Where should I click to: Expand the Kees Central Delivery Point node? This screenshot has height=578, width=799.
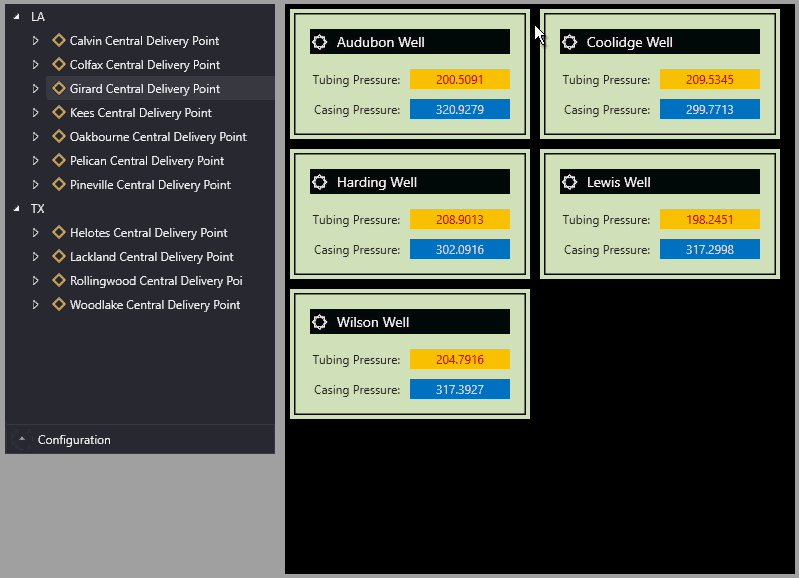(35, 112)
